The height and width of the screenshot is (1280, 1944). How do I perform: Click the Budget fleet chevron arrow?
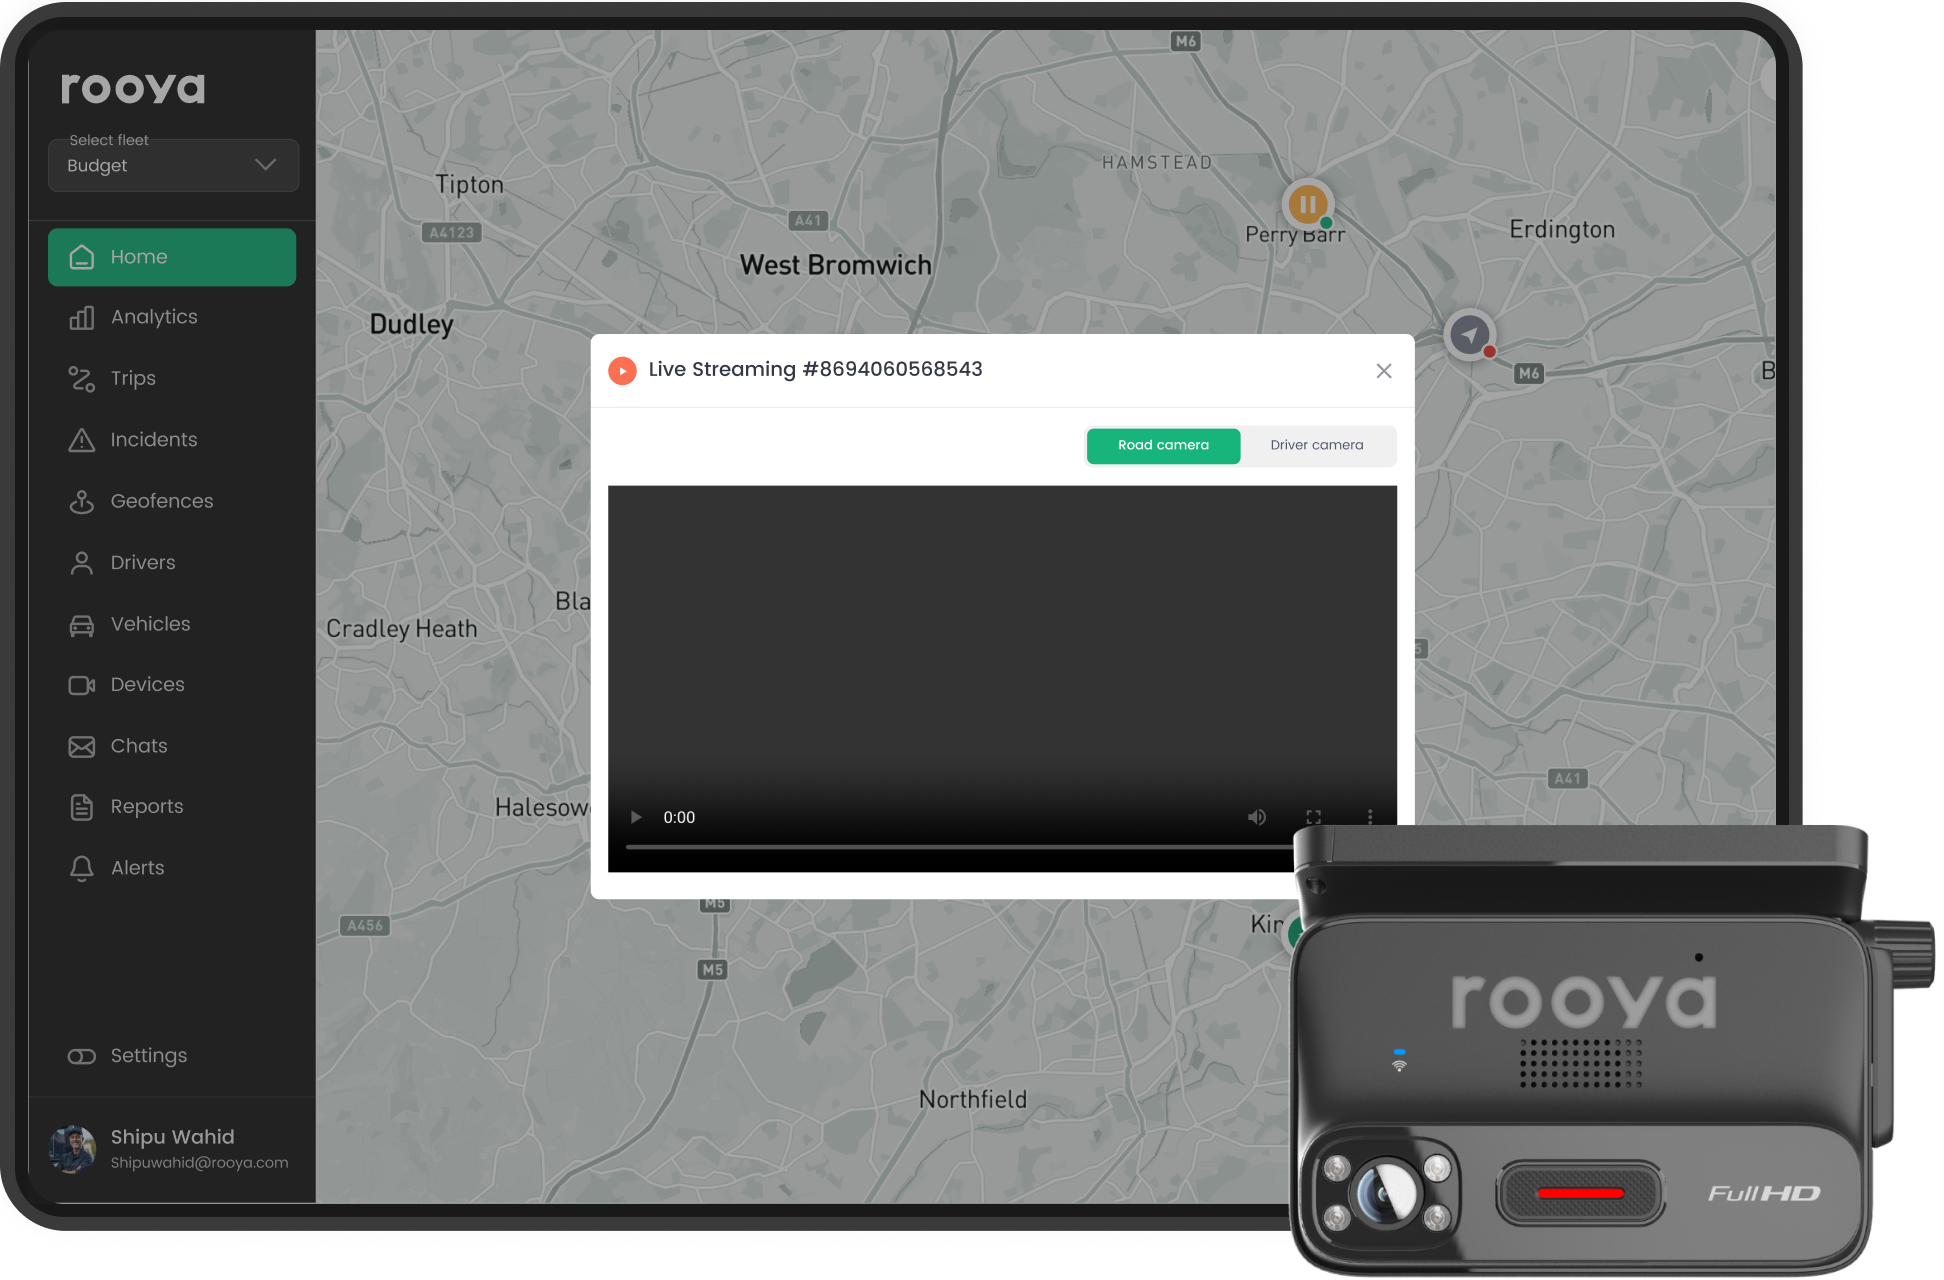[x=265, y=164]
